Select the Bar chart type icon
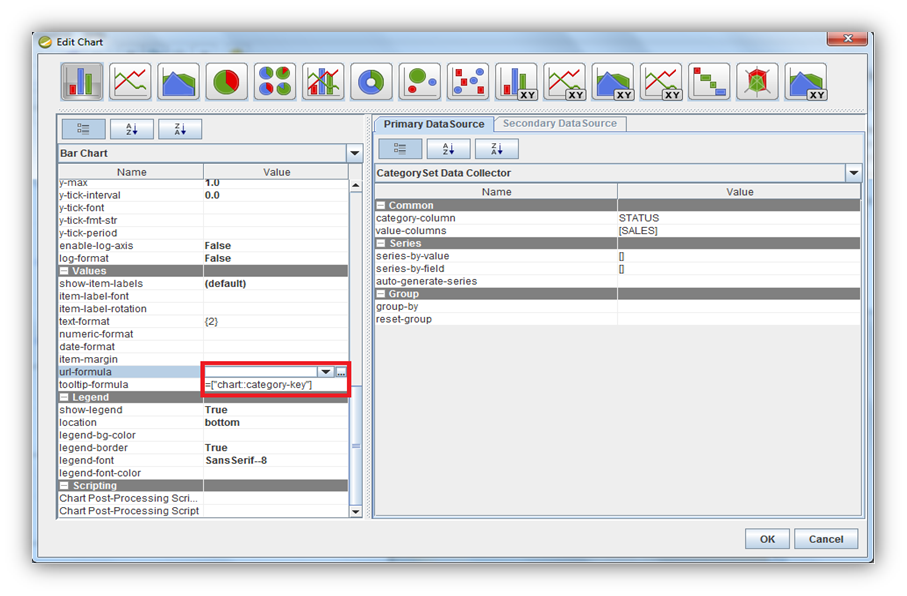The image size is (907, 596). point(82,82)
